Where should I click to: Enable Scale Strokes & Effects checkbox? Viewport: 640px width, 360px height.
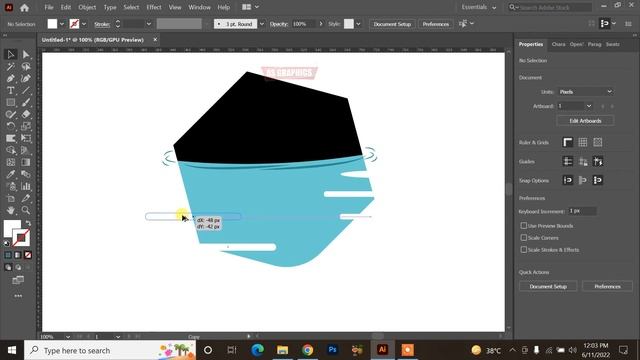[524, 249]
